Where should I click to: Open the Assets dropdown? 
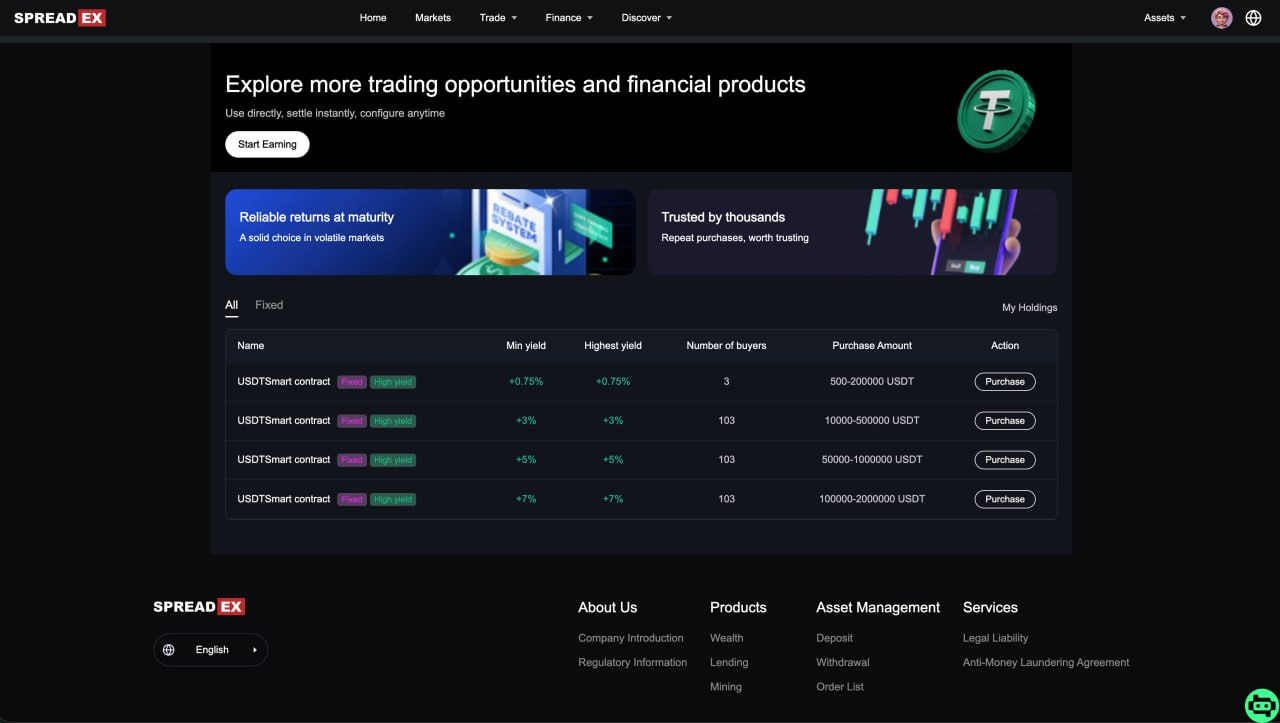click(x=1165, y=18)
